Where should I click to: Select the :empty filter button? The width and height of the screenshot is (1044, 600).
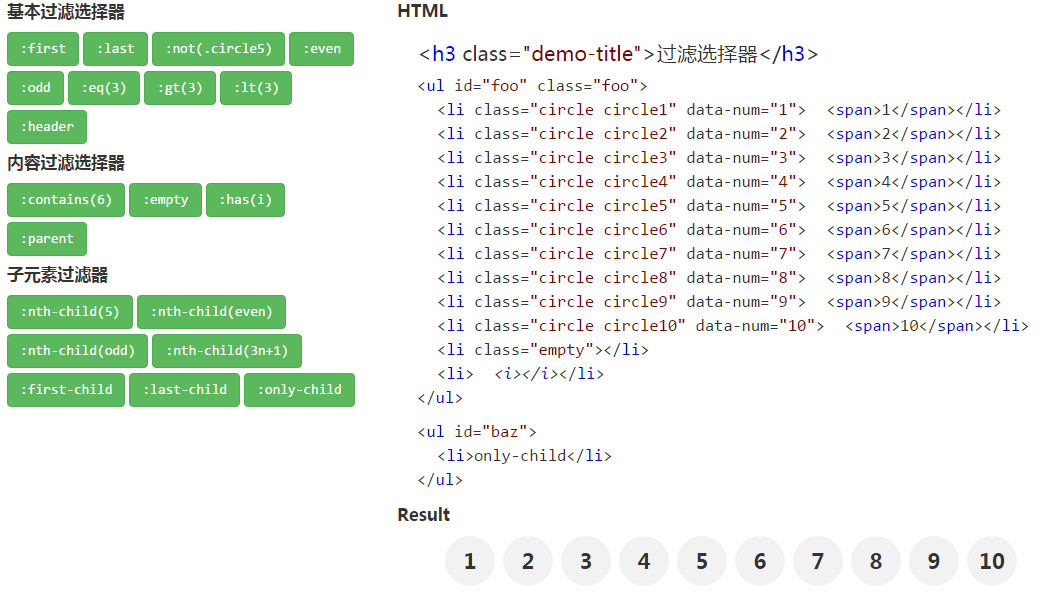(x=165, y=200)
